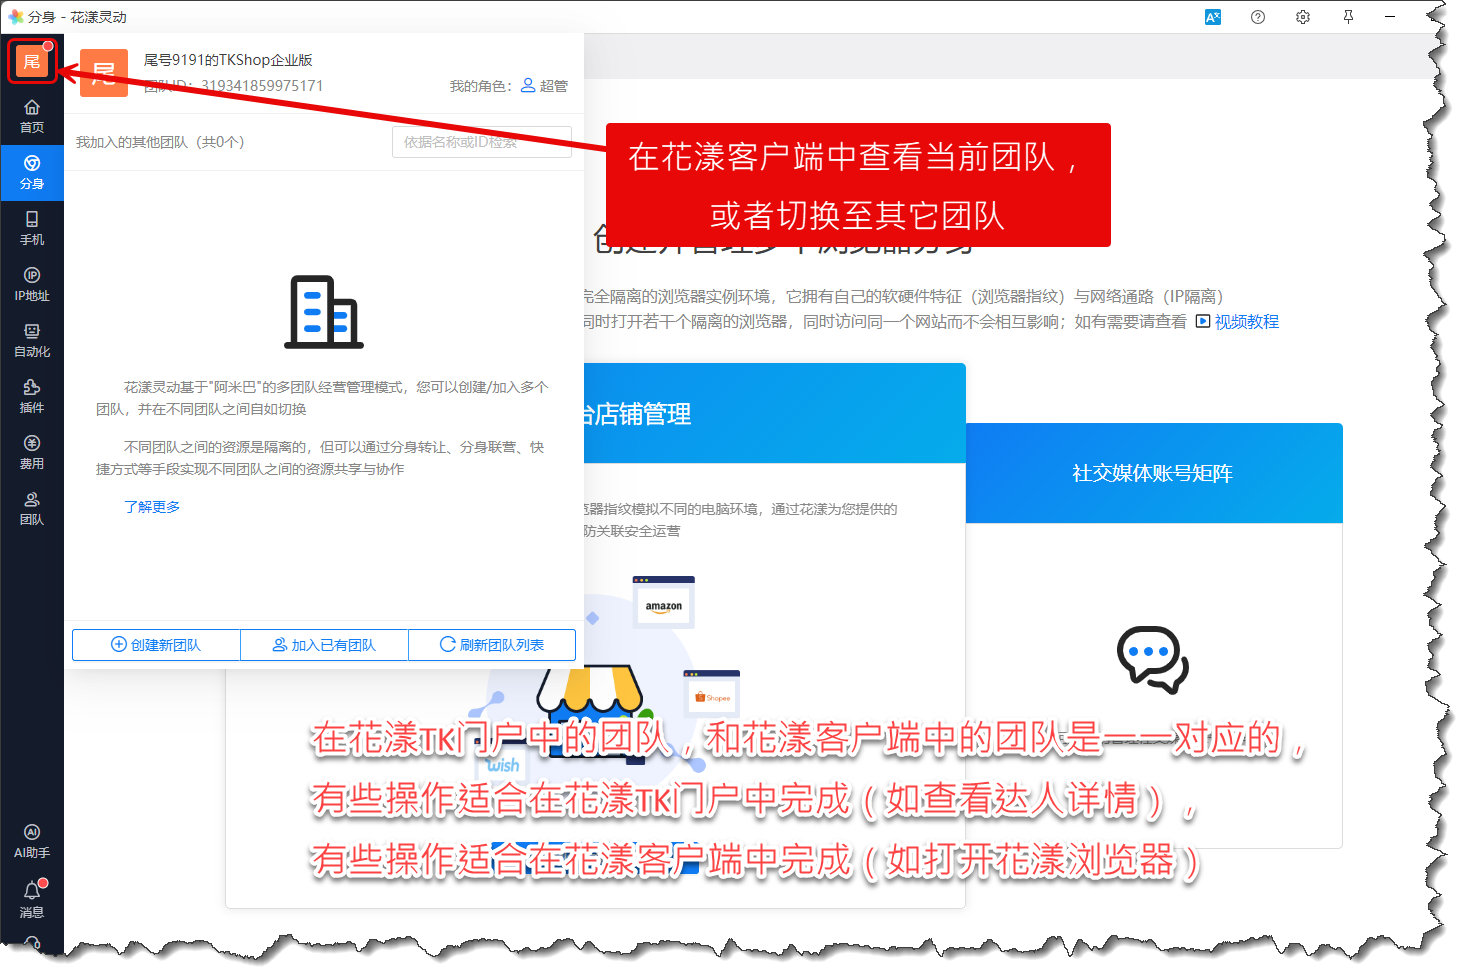Image resolution: width=1470 pixels, height=980 pixels.
Task: Click the 刷新团队列表 button
Action: 492,645
